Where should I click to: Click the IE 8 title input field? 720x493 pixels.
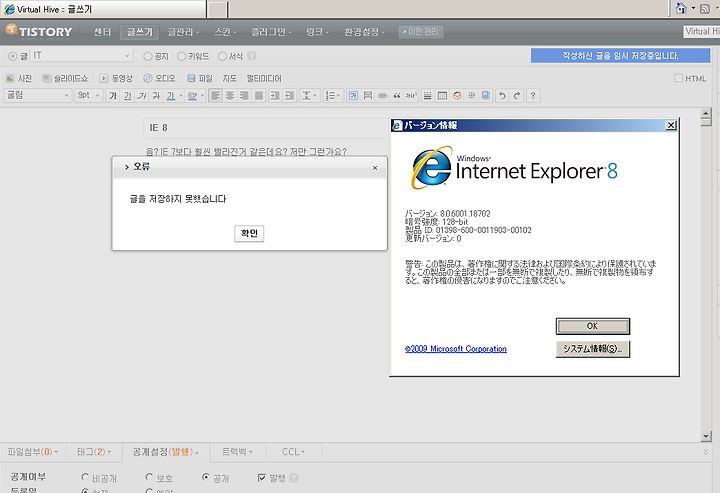(266, 128)
